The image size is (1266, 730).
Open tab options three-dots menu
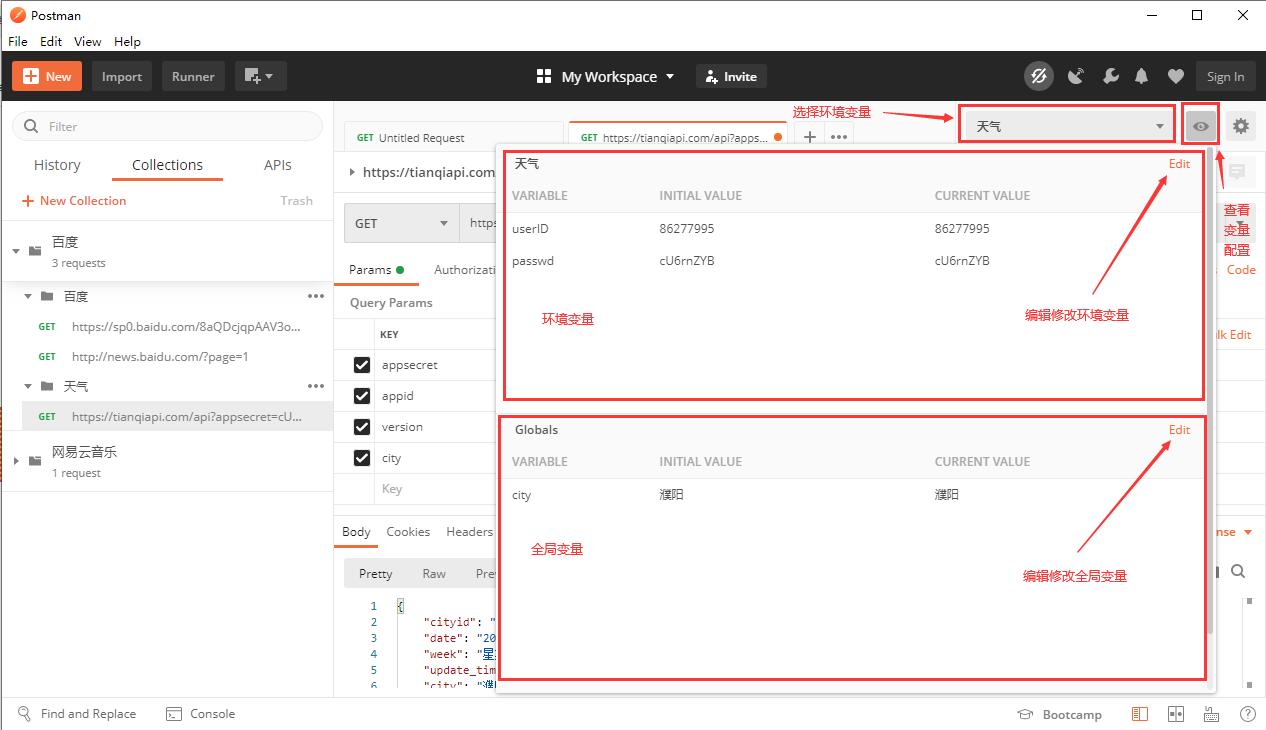coord(839,137)
